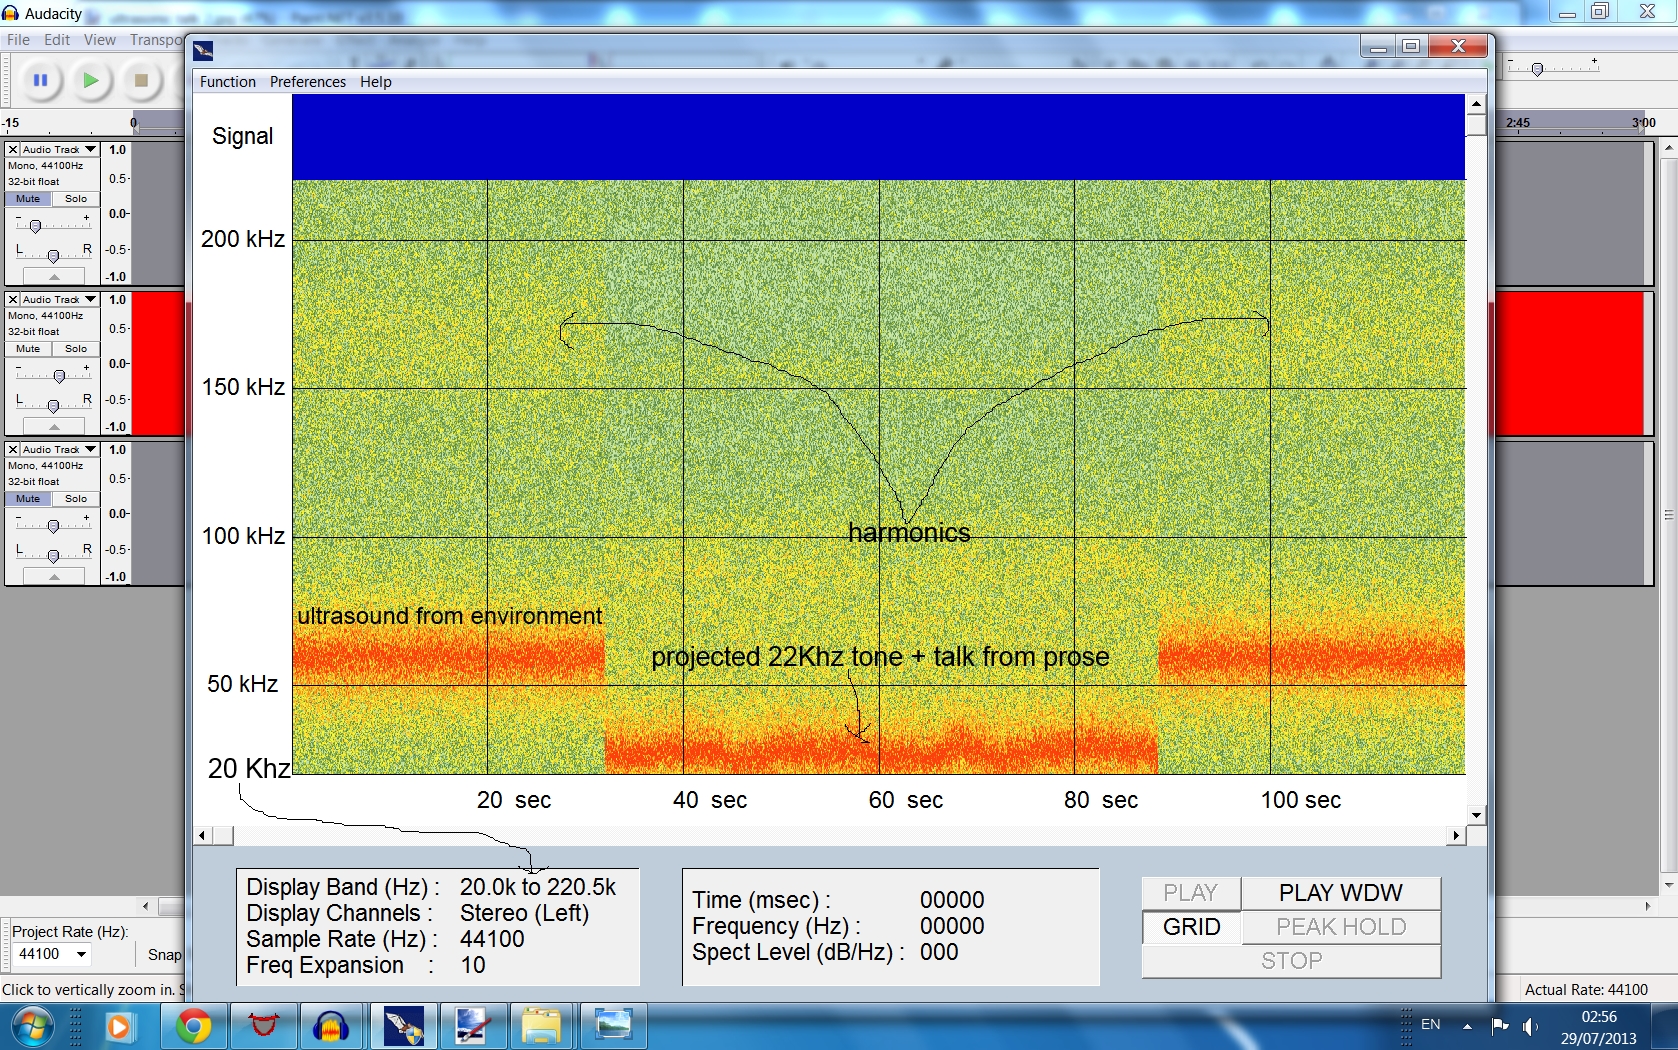The image size is (1678, 1050).
Task: Click the second track's gain slider
Action: point(59,376)
